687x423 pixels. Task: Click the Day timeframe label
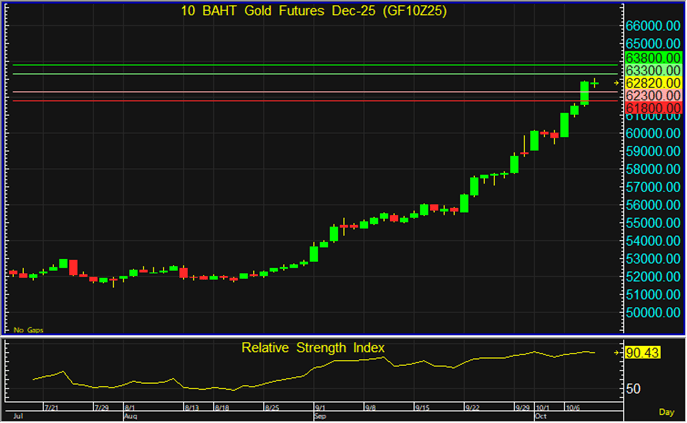click(x=666, y=412)
